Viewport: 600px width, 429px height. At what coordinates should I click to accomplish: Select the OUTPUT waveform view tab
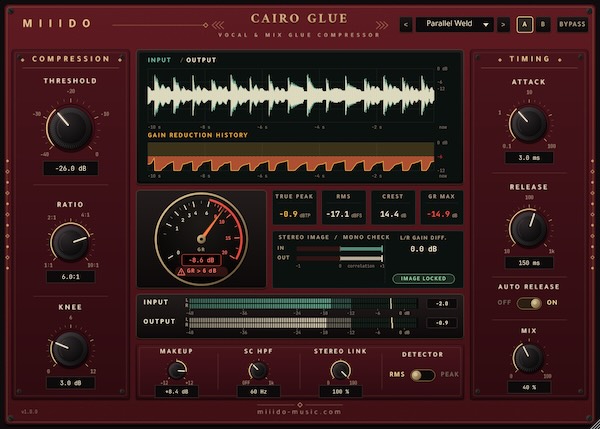(x=201, y=60)
